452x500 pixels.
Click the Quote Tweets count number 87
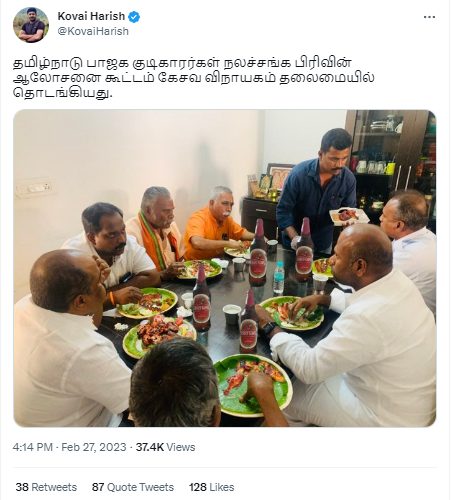(98, 487)
